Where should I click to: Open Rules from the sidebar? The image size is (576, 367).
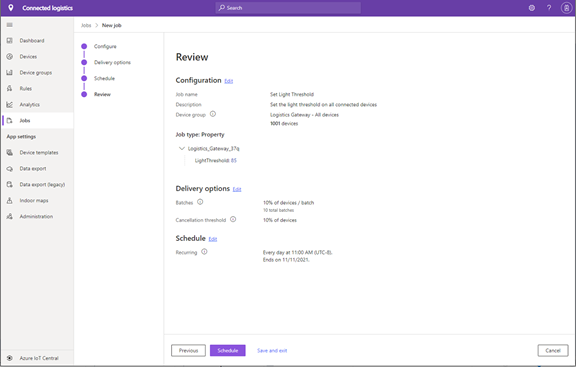click(x=26, y=89)
